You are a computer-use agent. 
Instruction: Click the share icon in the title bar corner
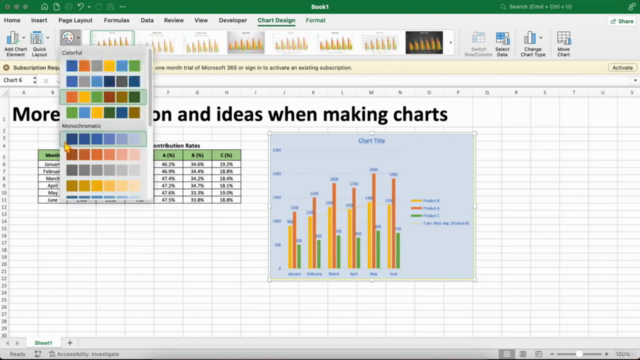coord(632,7)
